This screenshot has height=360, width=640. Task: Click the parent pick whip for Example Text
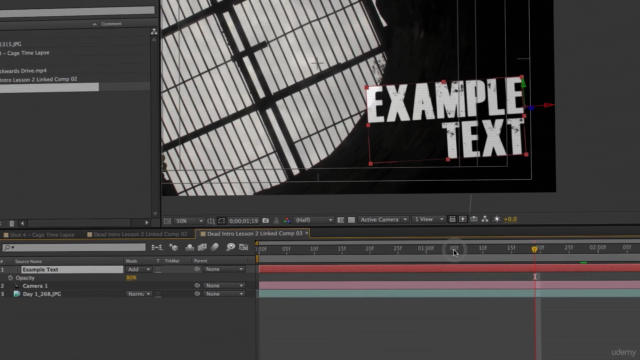click(197, 269)
